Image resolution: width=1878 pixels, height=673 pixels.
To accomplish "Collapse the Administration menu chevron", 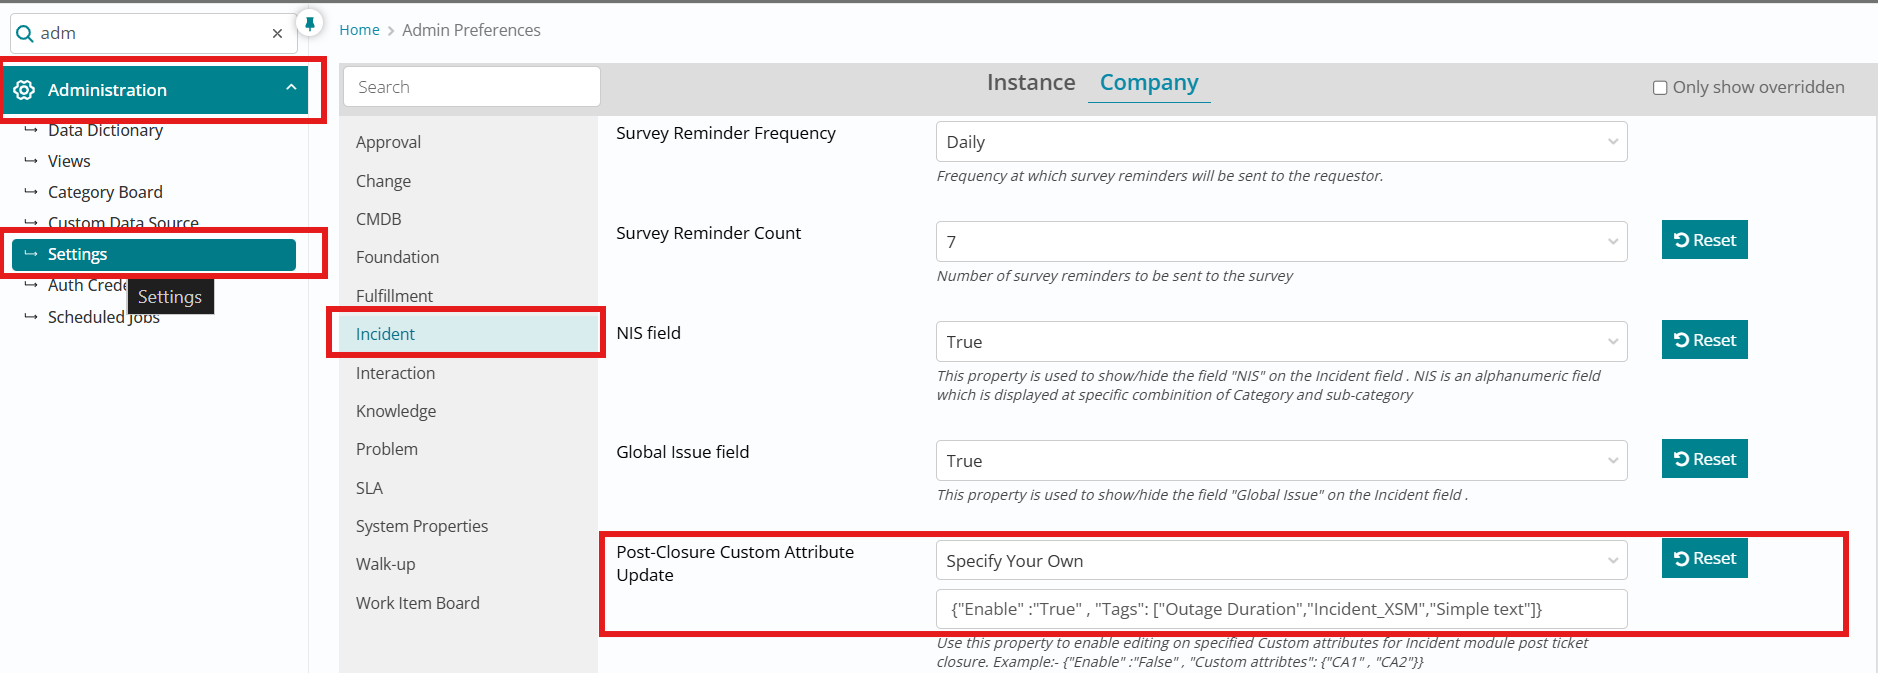I will (291, 88).
